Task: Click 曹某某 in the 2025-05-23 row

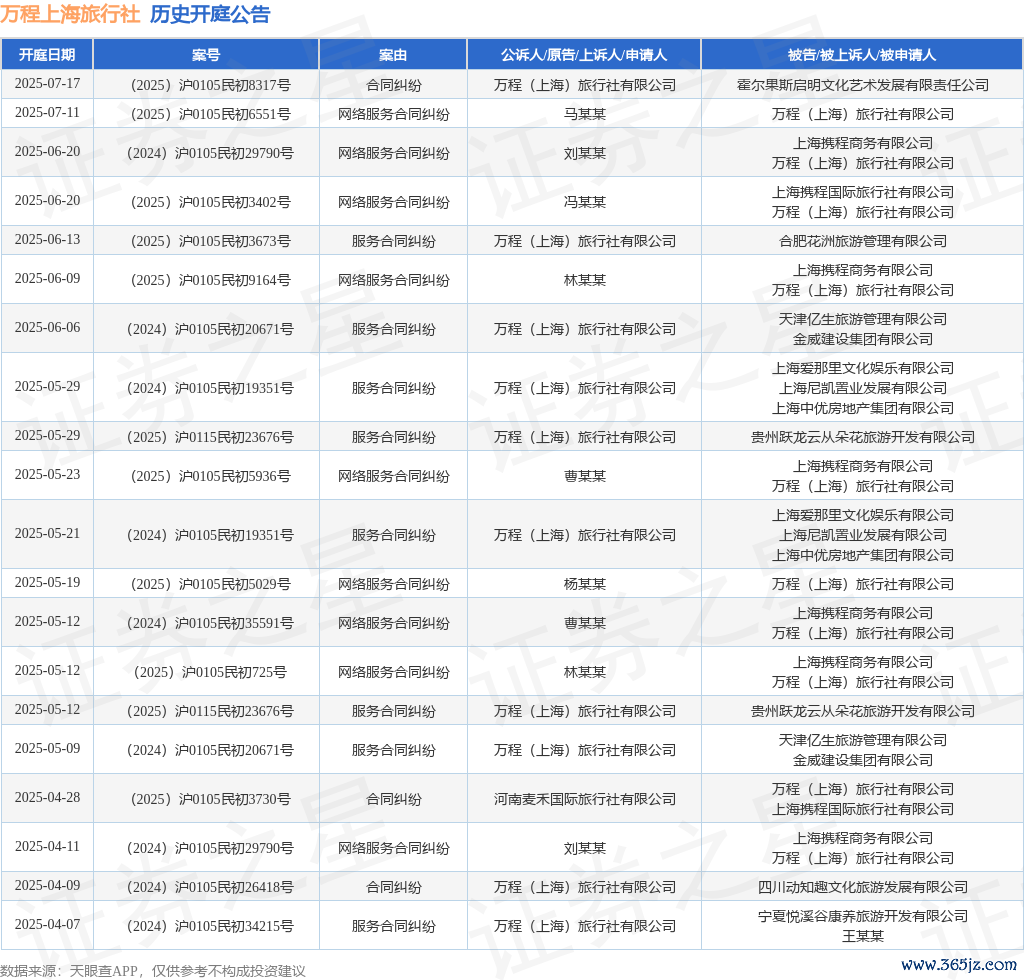Action: coord(584,477)
